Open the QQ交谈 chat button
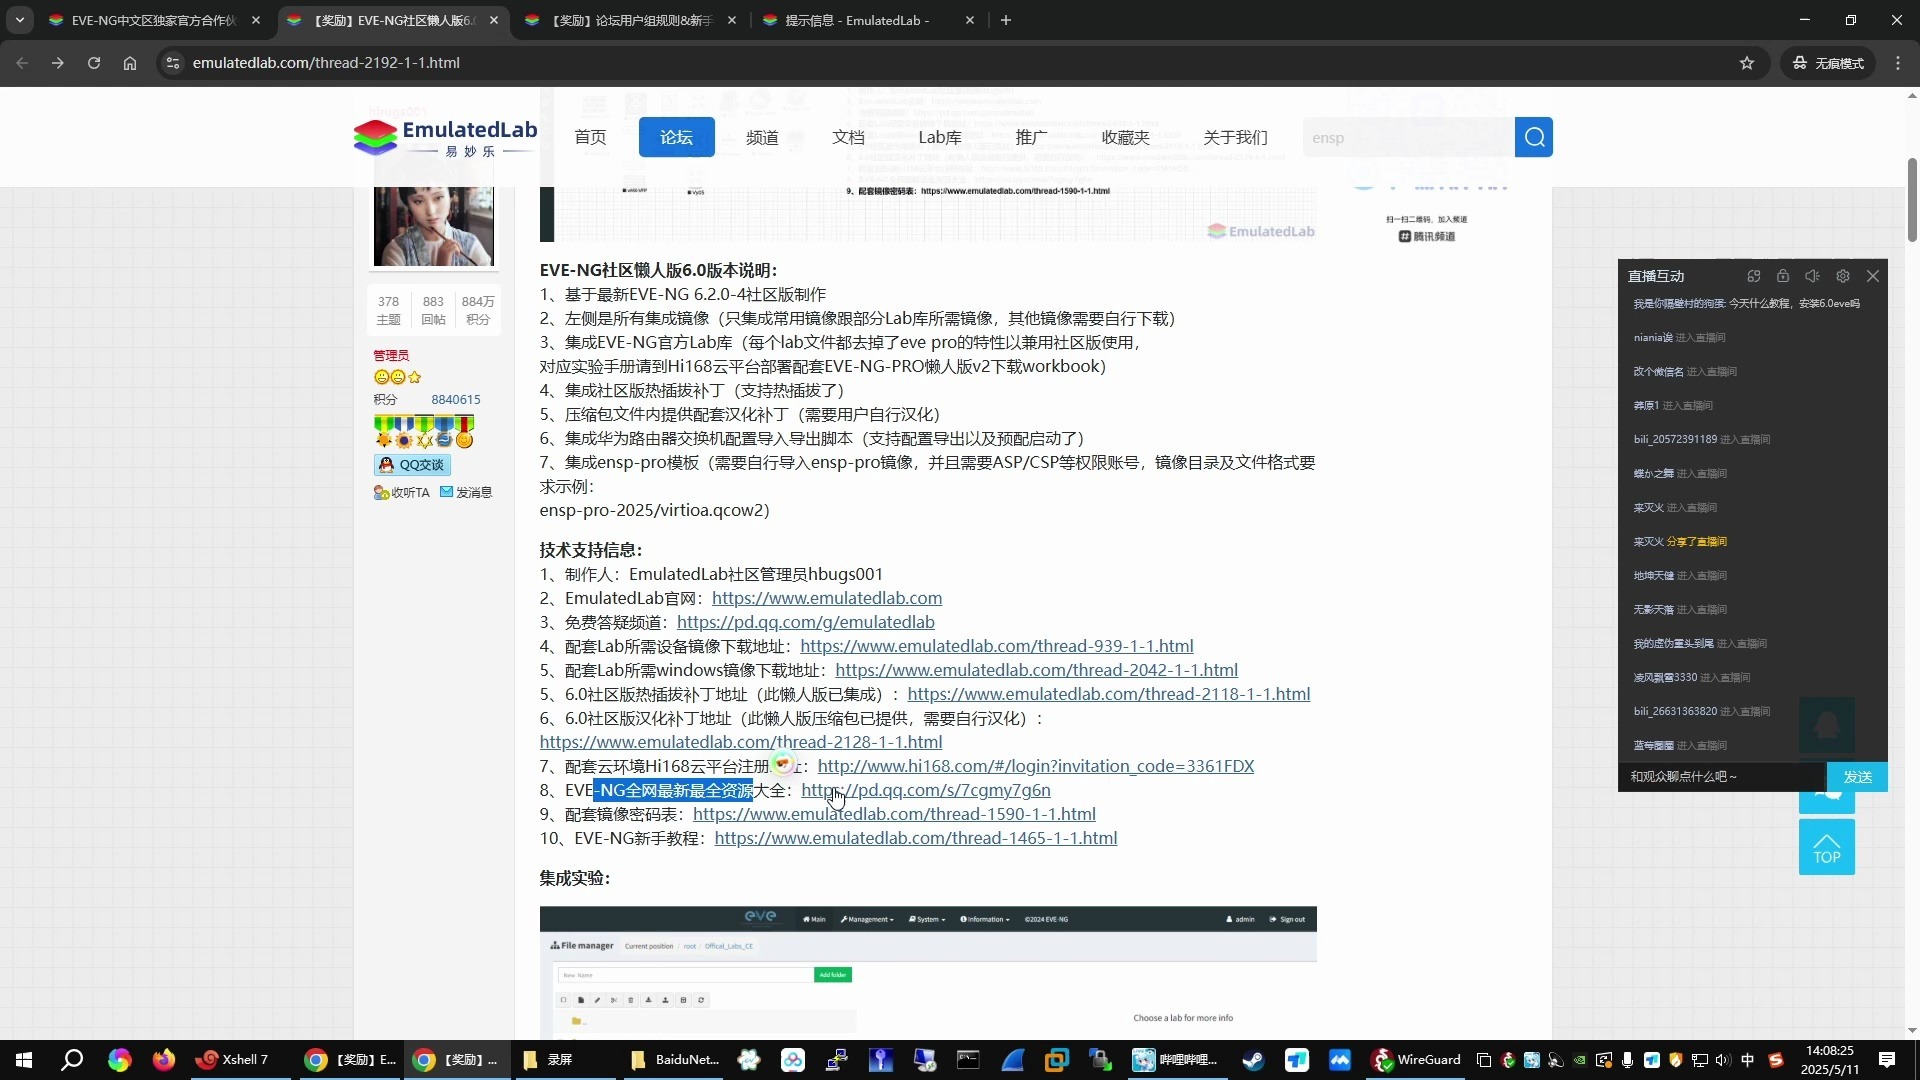Screen dimensions: 1920x1080 [412, 465]
